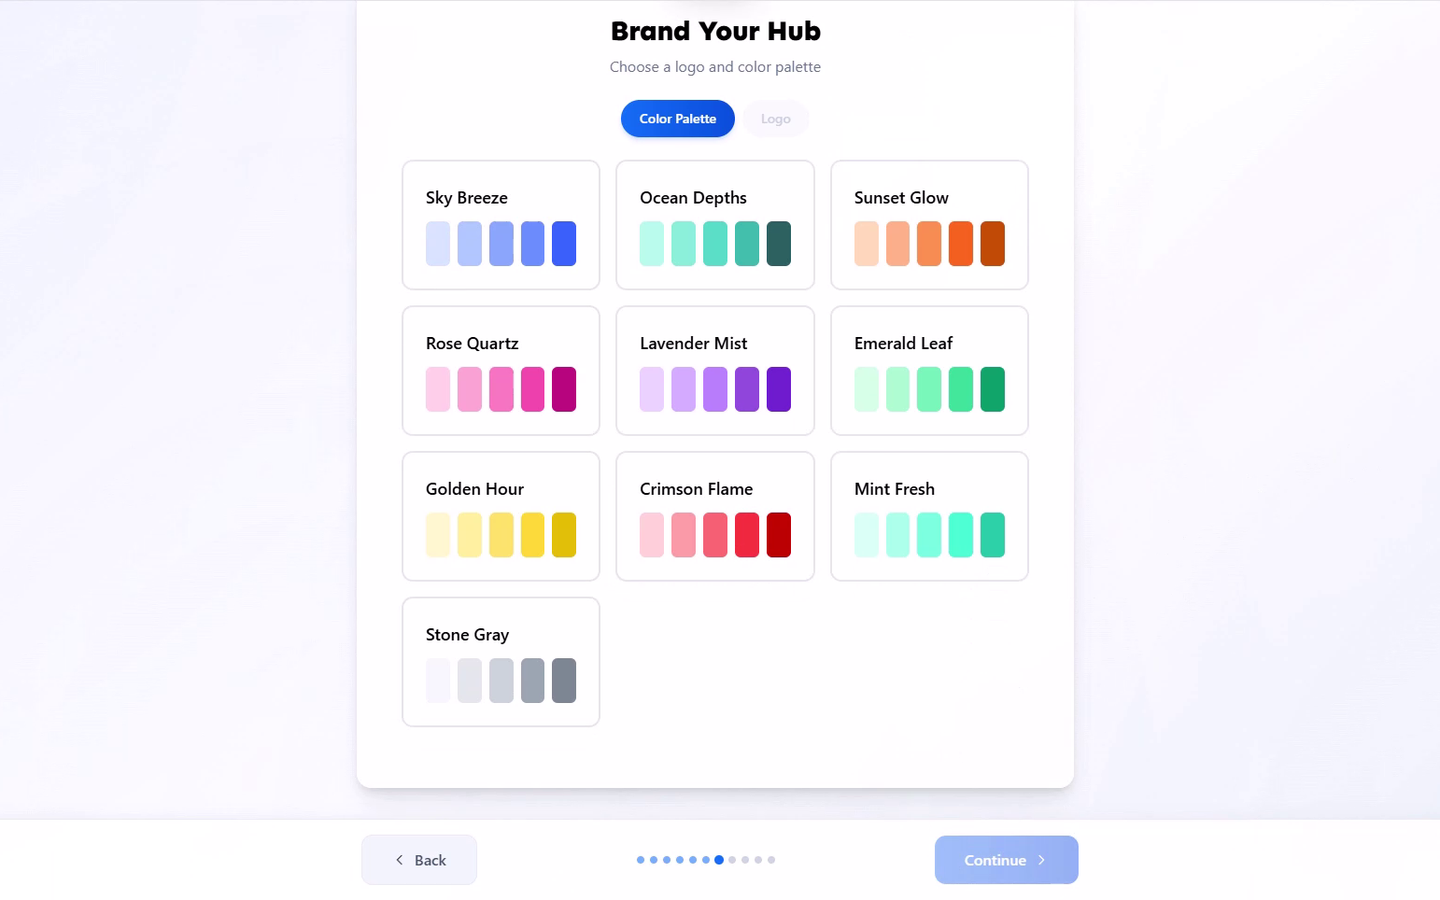Pick the magenta darkest Rose Quartz swatch
1440x900 pixels.
click(x=564, y=390)
